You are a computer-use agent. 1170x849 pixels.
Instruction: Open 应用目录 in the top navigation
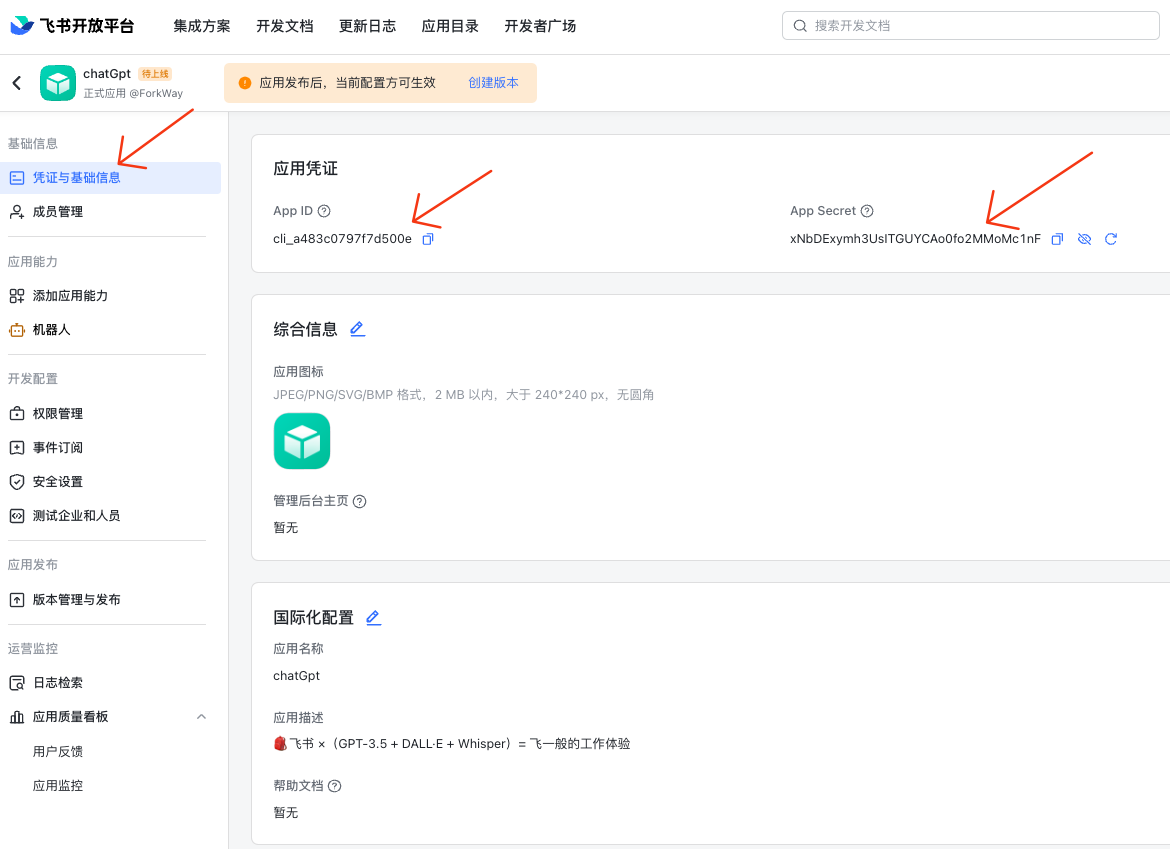click(450, 26)
